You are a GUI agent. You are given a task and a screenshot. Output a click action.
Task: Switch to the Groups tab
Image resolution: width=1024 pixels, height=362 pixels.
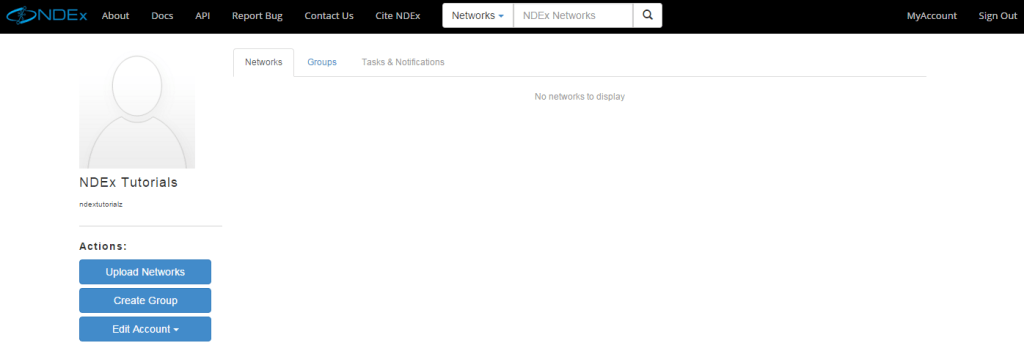click(322, 62)
